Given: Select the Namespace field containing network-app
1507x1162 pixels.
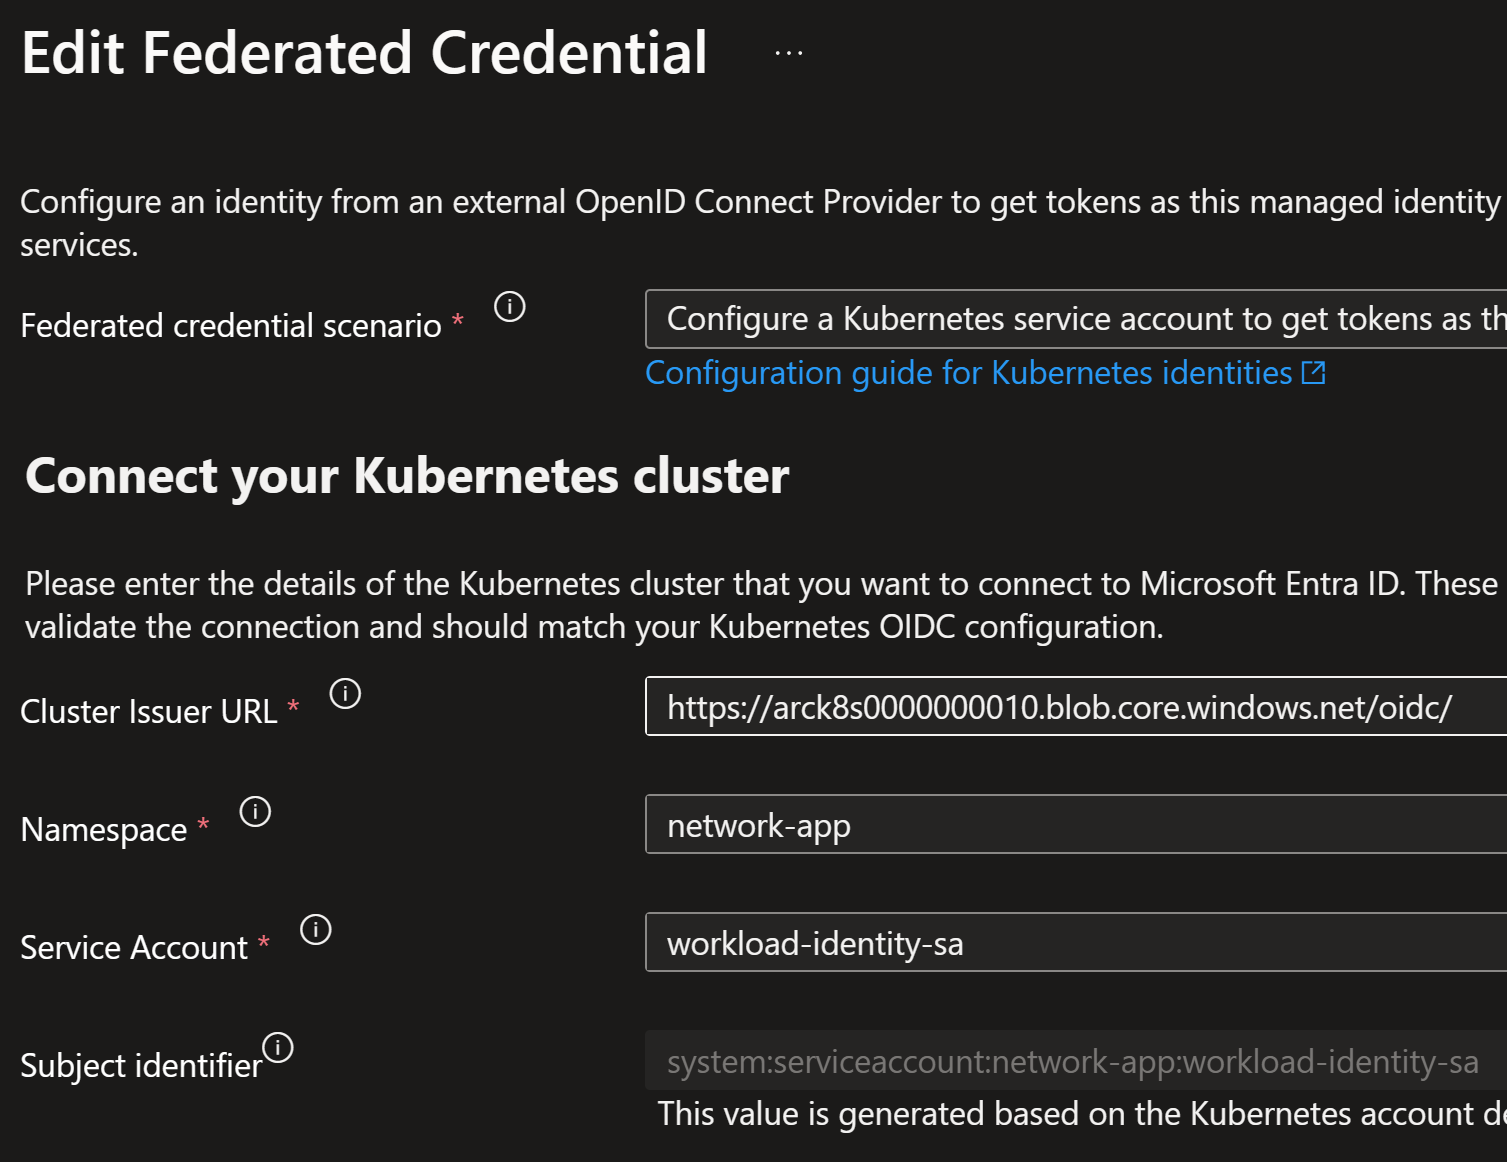Looking at the screenshot, I should coord(1076,825).
